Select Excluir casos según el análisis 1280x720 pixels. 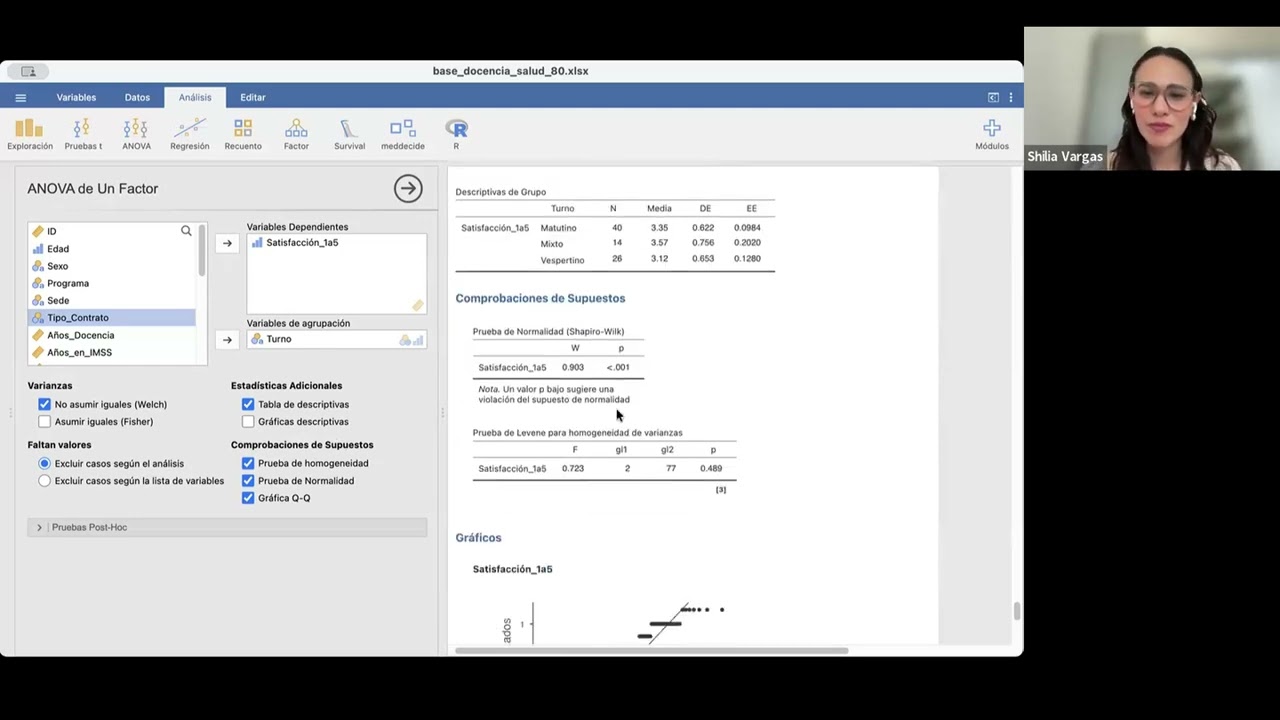click(x=44, y=463)
